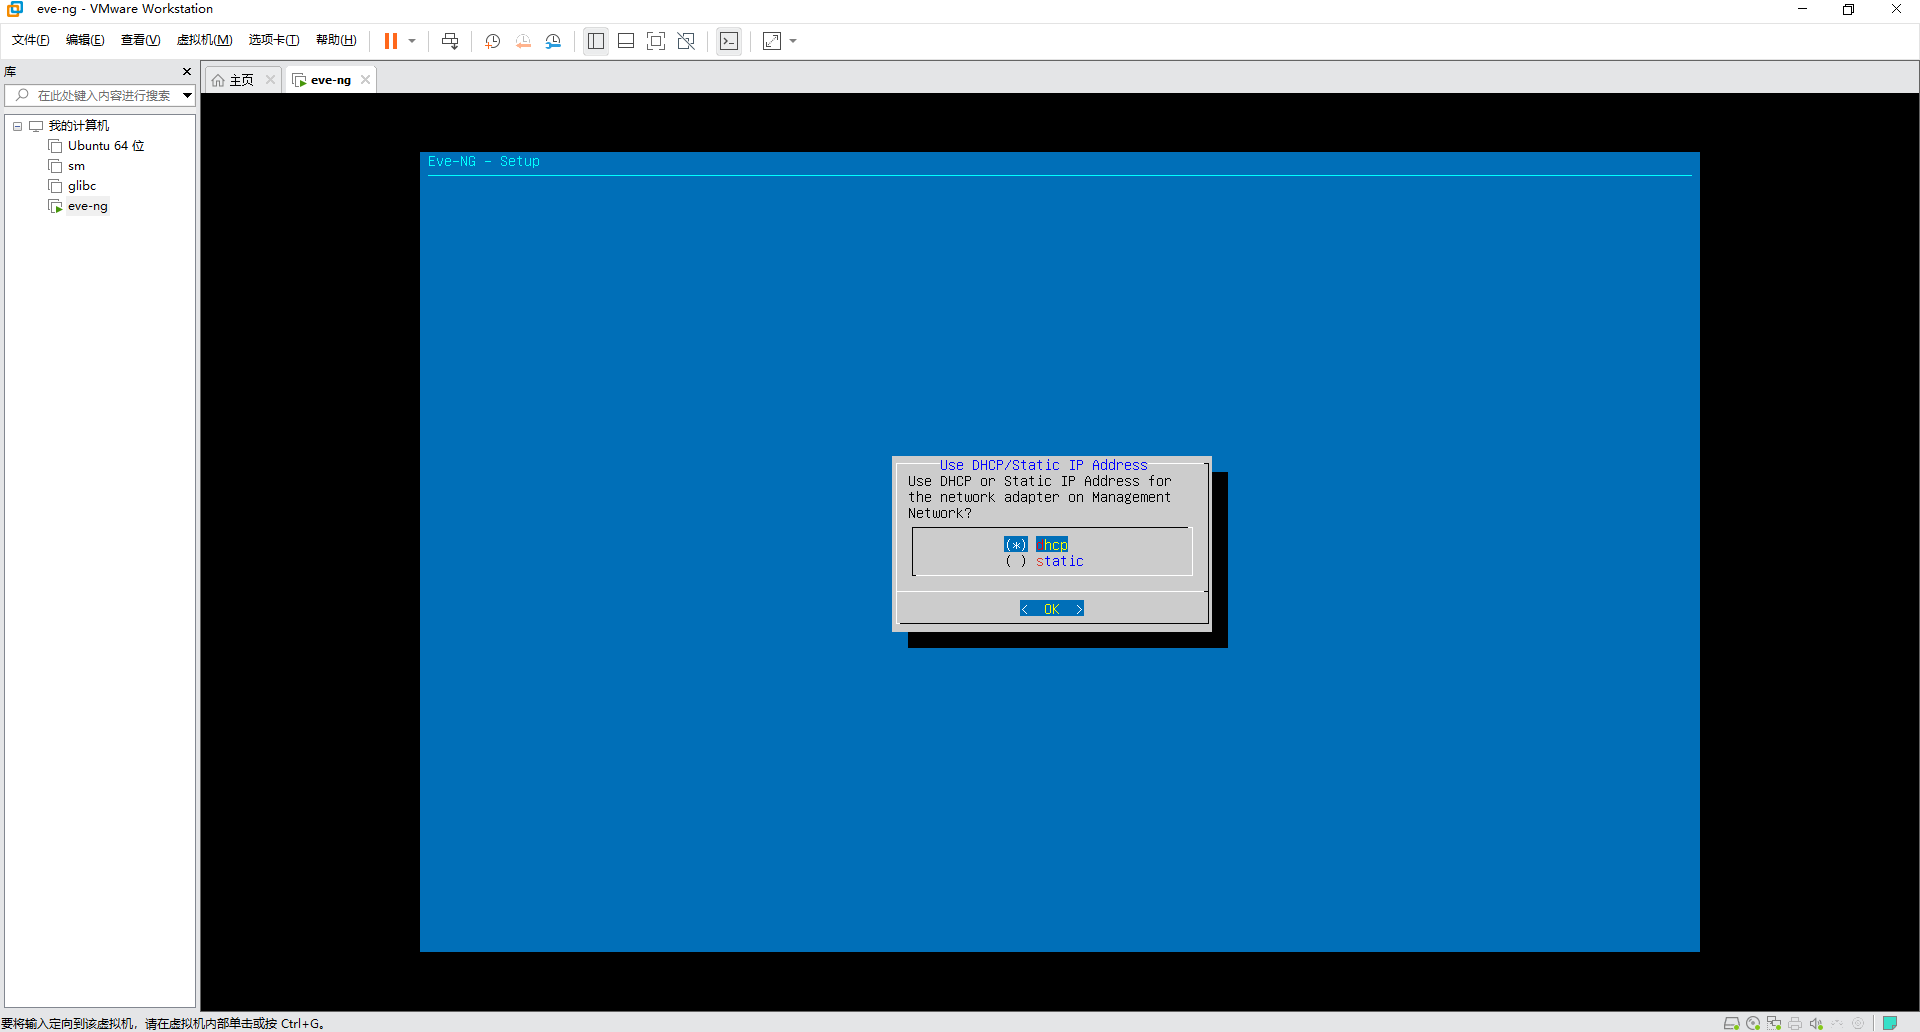Click the library search input field

coord(98,95)
